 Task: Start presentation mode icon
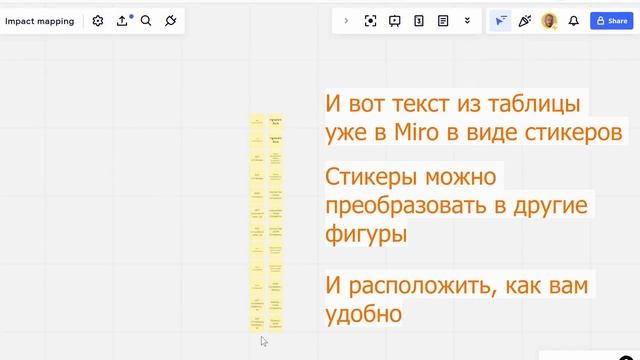[394, 21]
